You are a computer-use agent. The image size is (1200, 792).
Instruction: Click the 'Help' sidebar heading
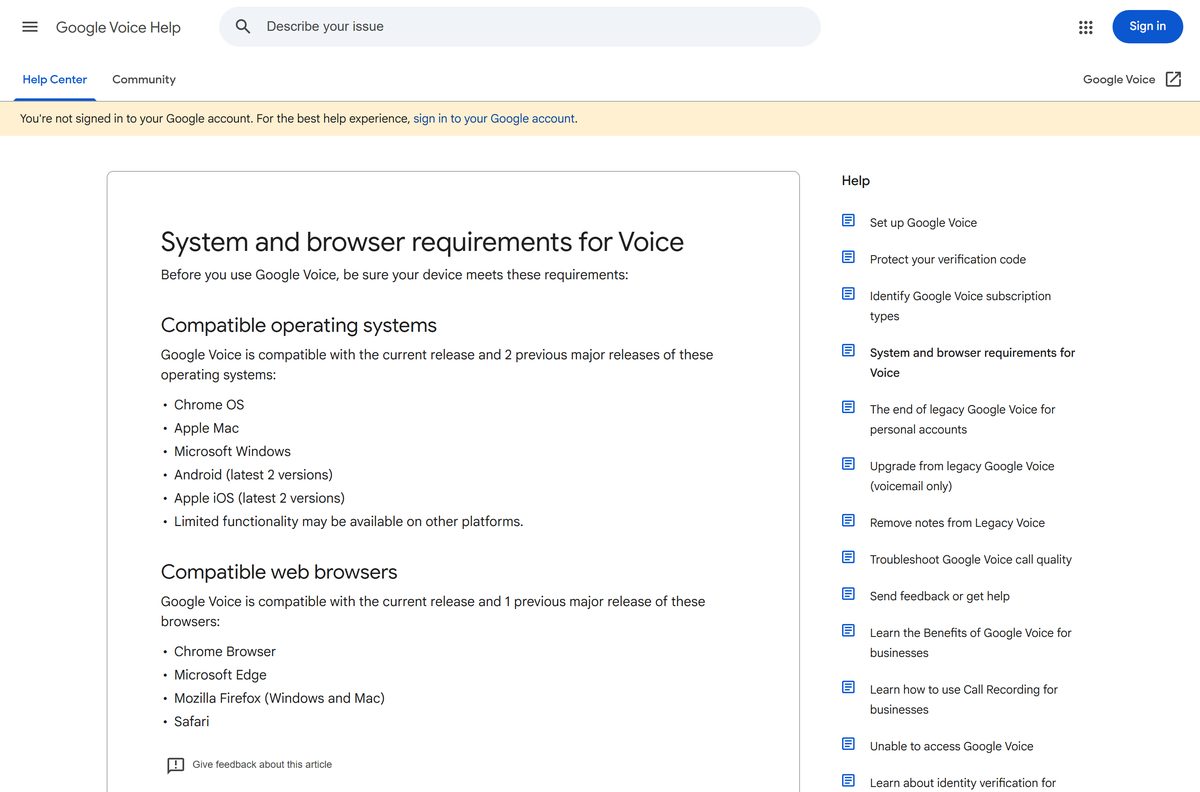[856, 181]
